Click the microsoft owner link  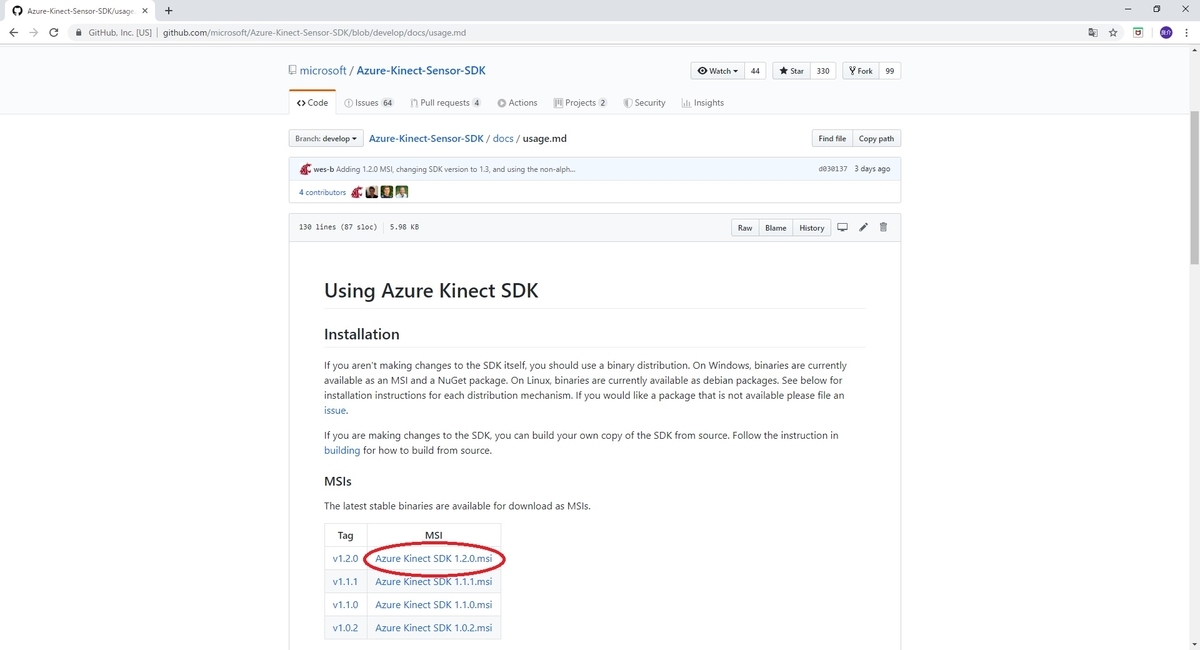click(323, 71)
